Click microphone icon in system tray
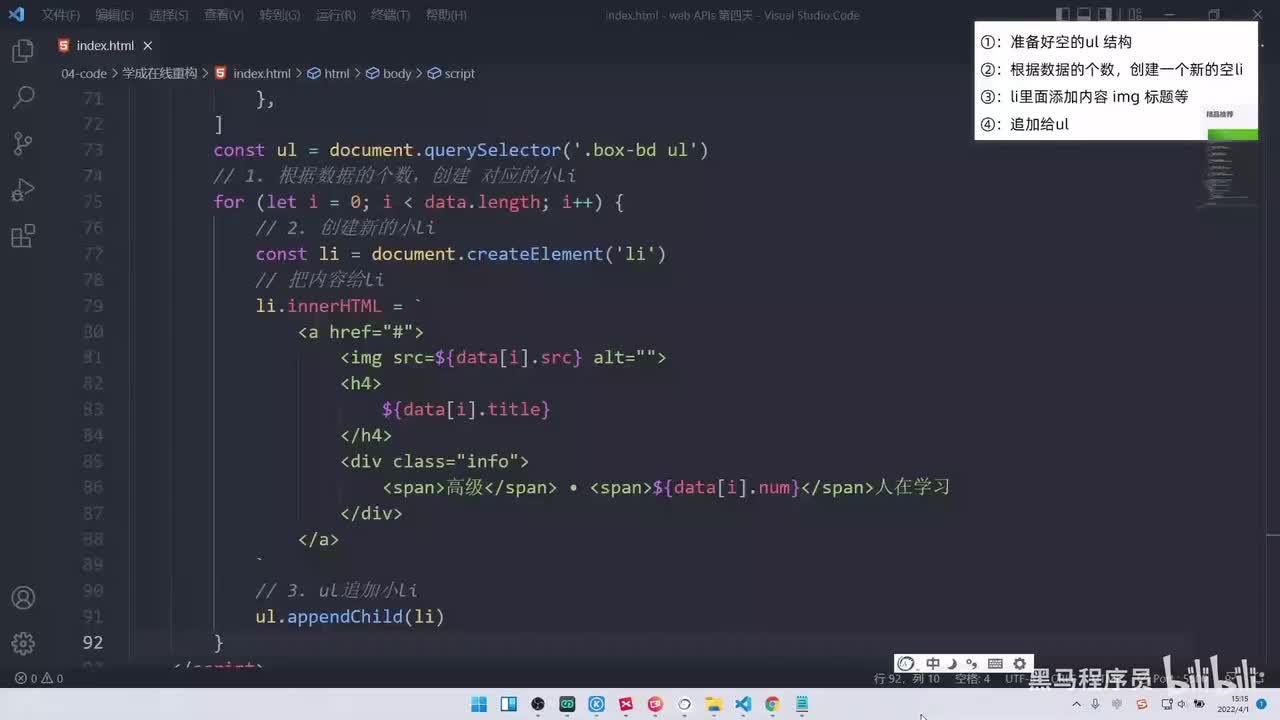The height and width of the screenshot is (720, 1280). [1096, 704]
